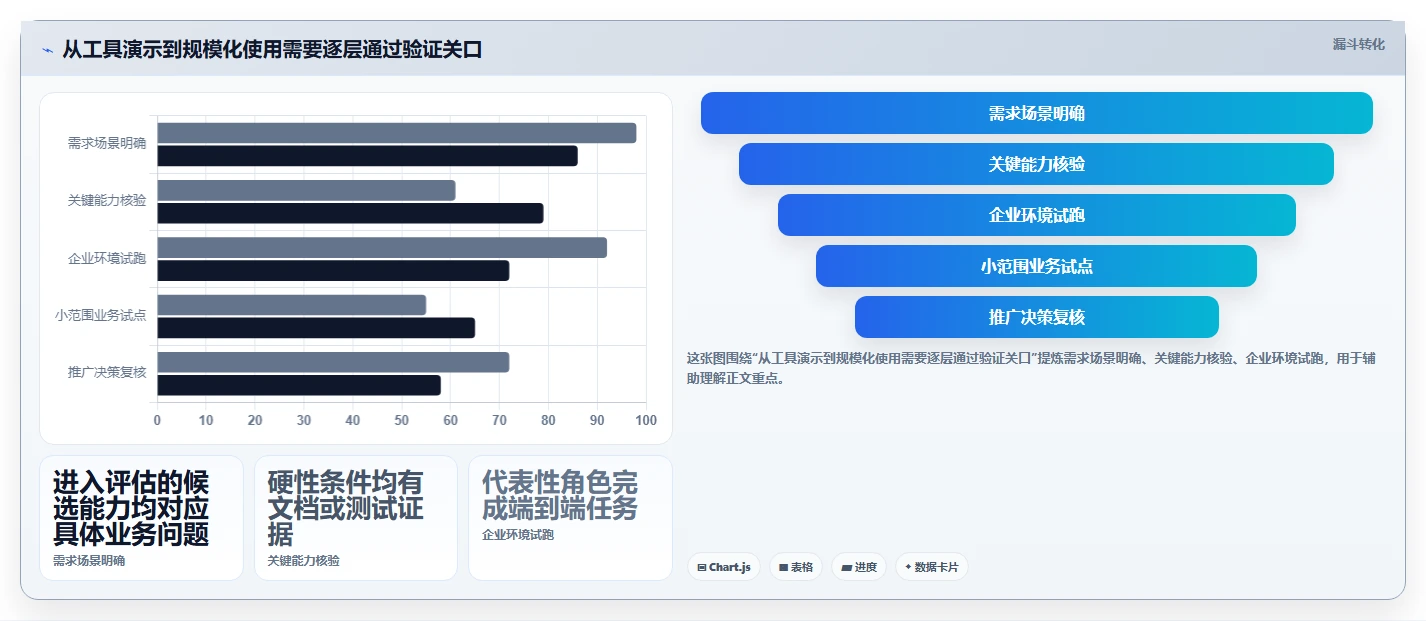Open the 硬性条件均有文档或测试证据 card
The width and height of the screenshot is (1426, 621).
point(356,518)
